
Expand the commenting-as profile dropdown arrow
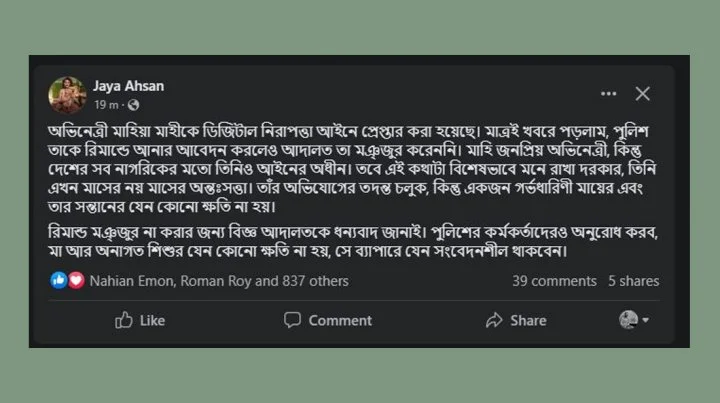tap(646, 320)
